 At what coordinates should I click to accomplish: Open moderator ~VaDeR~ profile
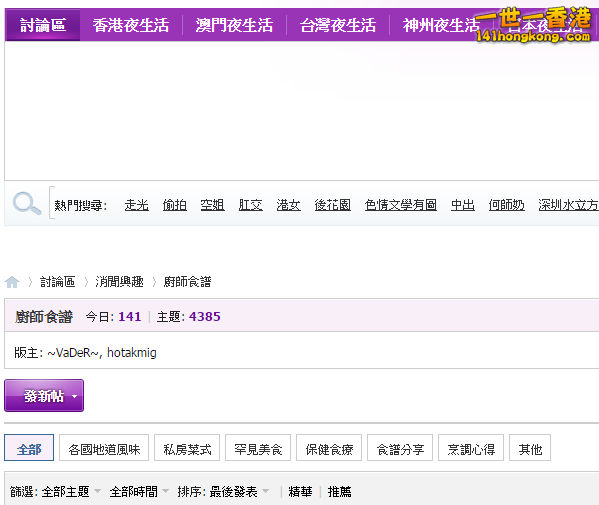point(73,353)
